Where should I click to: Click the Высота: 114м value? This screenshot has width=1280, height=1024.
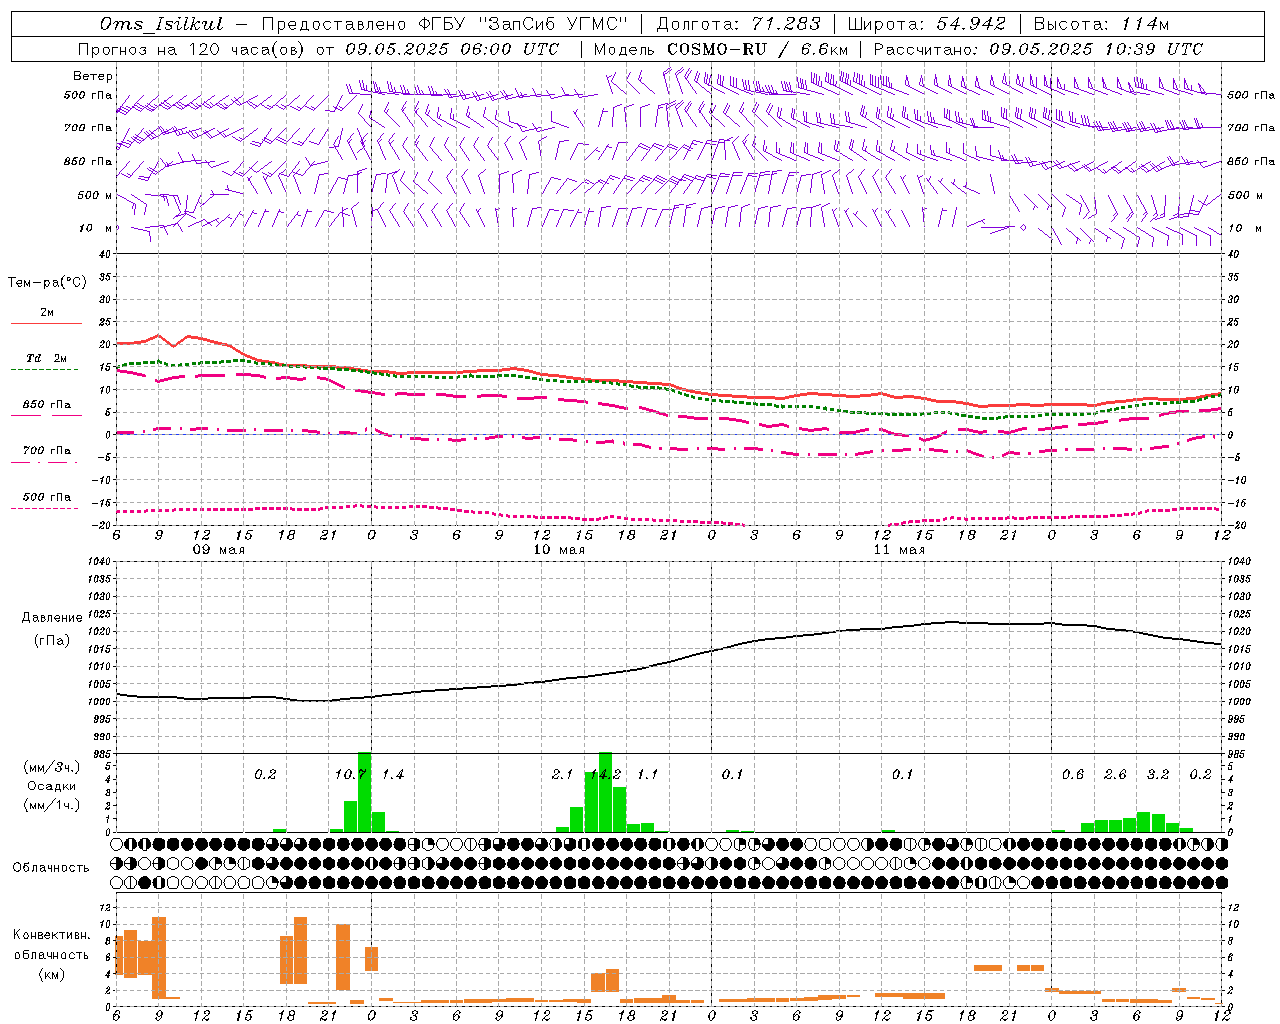tap(1101, 24)
